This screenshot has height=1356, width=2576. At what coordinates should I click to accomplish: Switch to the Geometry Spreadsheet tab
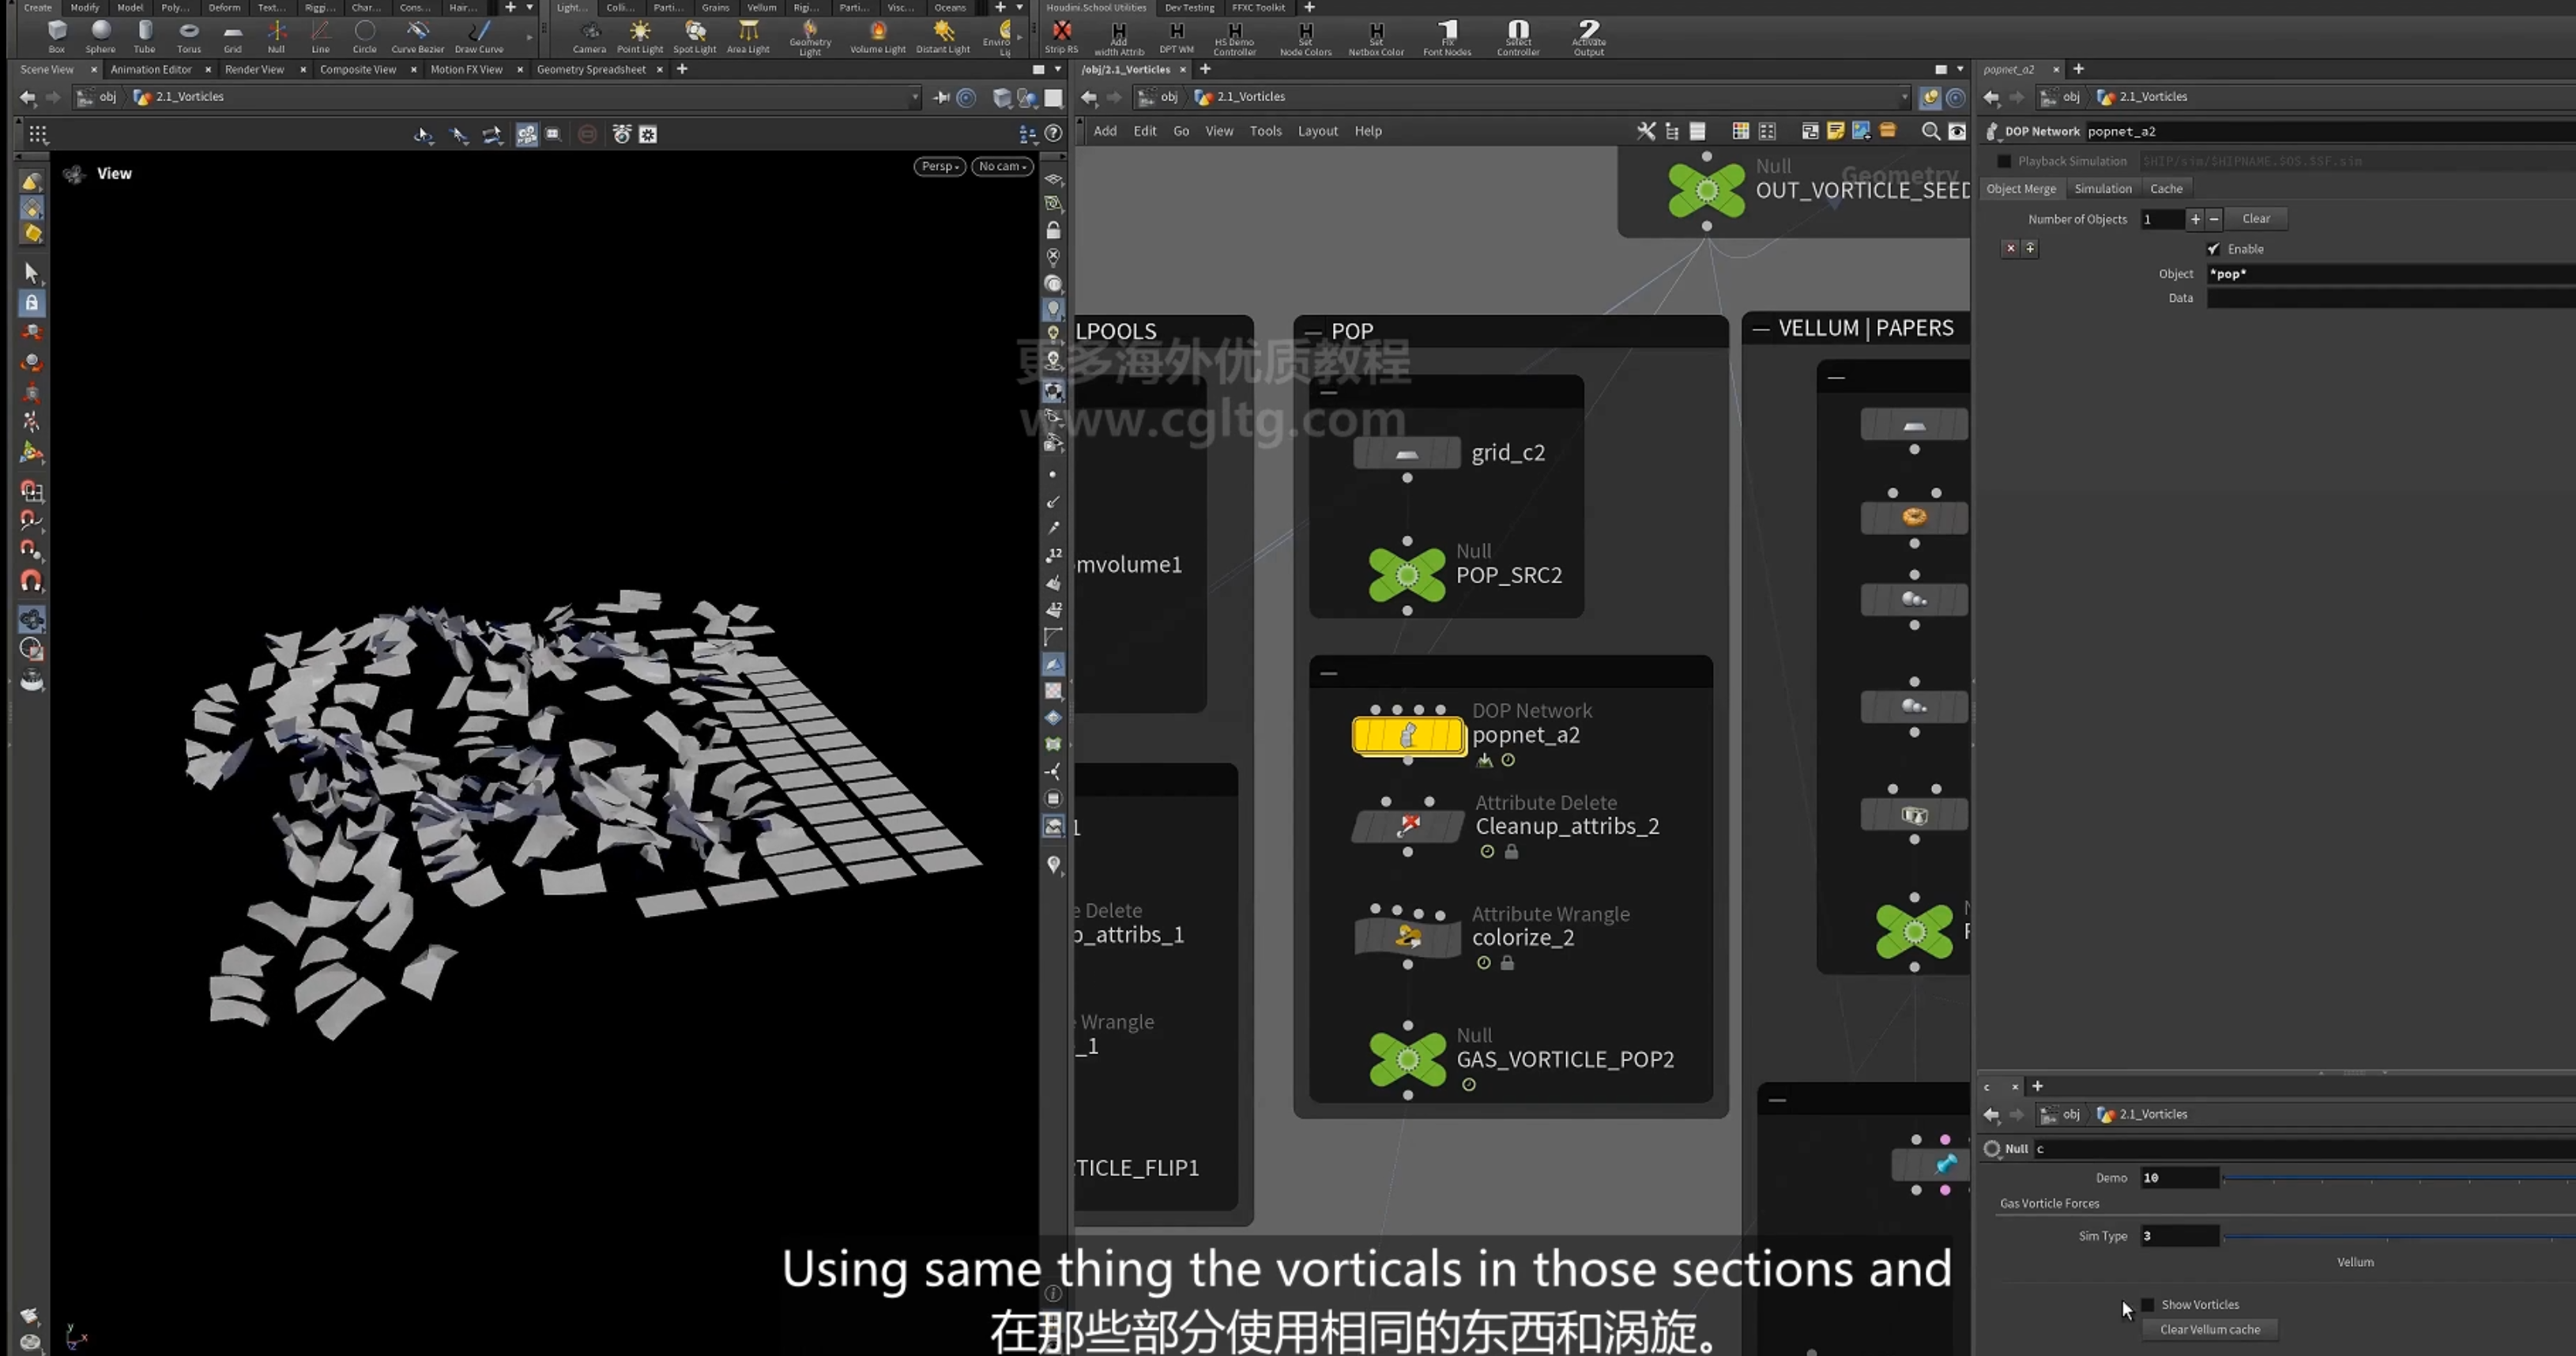[591, 69]
